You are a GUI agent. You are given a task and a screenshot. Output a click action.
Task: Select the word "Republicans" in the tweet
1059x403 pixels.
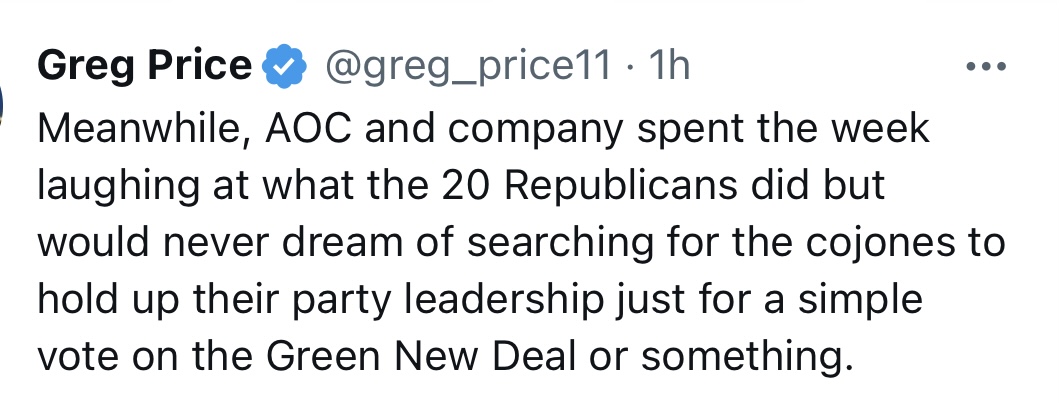pyautogui.click(x=621, y=186)
